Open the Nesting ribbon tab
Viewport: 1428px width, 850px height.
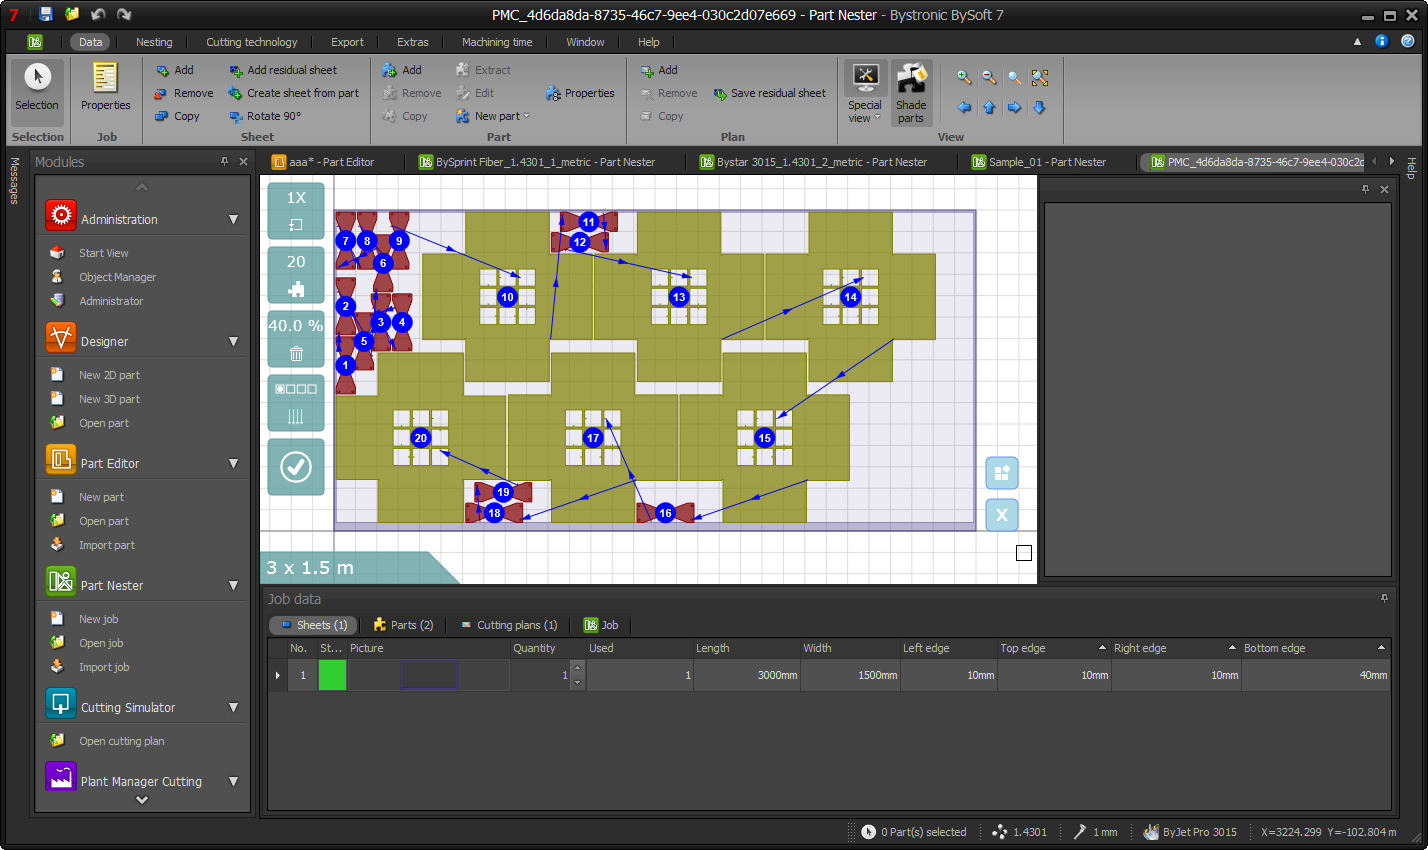click(154, 42)
